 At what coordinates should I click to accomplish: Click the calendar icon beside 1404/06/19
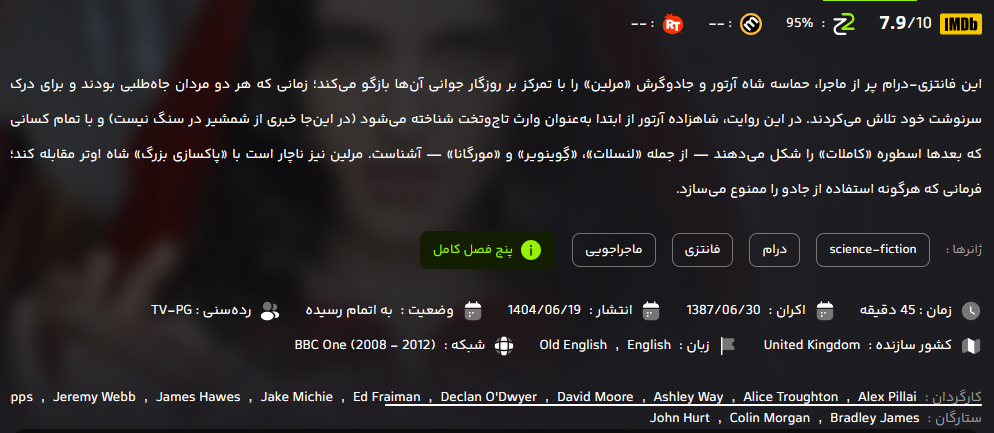tap(651, 311)
